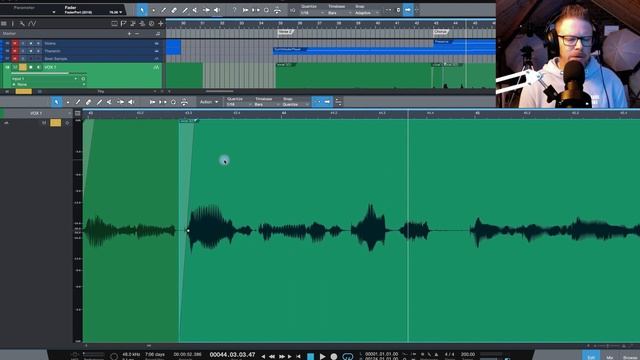This screenshot has width=640, height=360.
Task: Select the Paint tool in the audio editor toolbar
Action: pyautogui.click(x=99, y=102)
